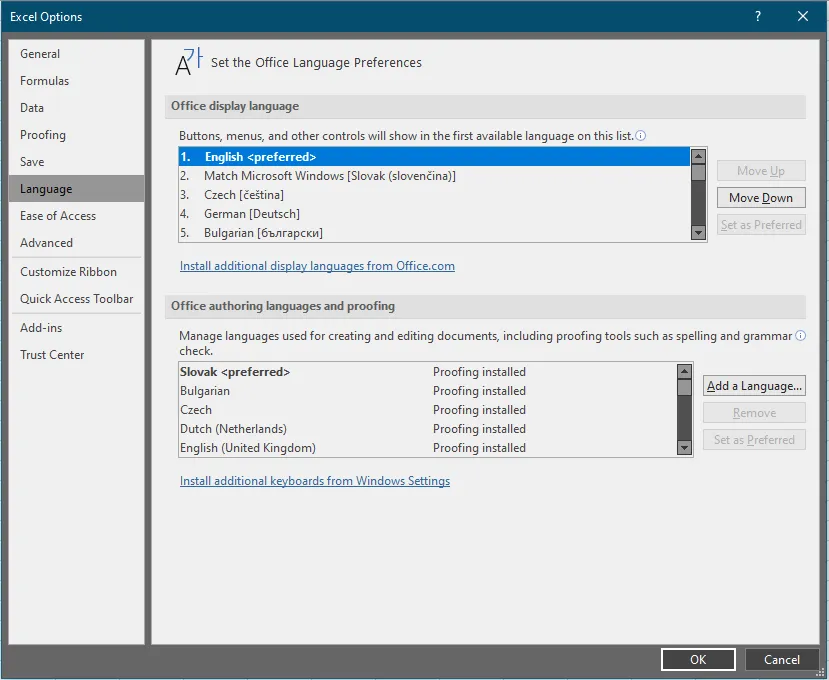Click authoring language list scroll up arrow

684,371
